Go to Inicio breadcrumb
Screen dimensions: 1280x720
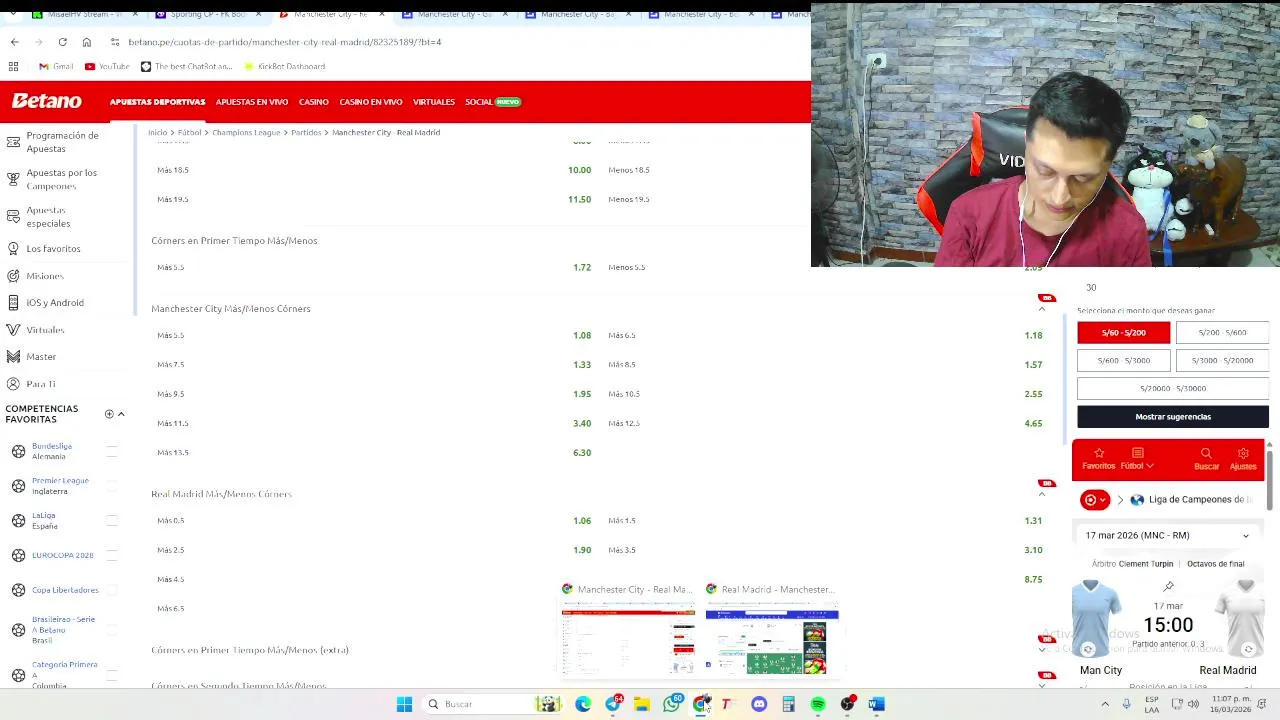(x=157, y=132)
